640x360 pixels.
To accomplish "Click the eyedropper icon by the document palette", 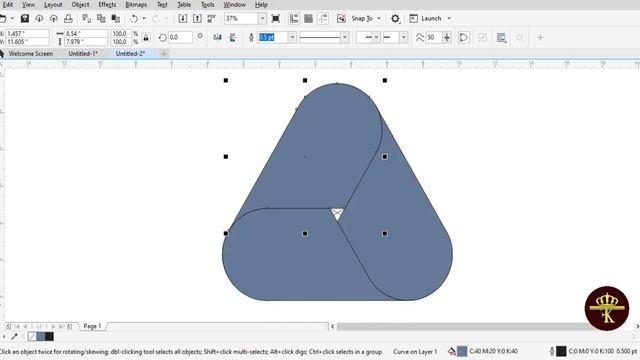I will 14,337.
